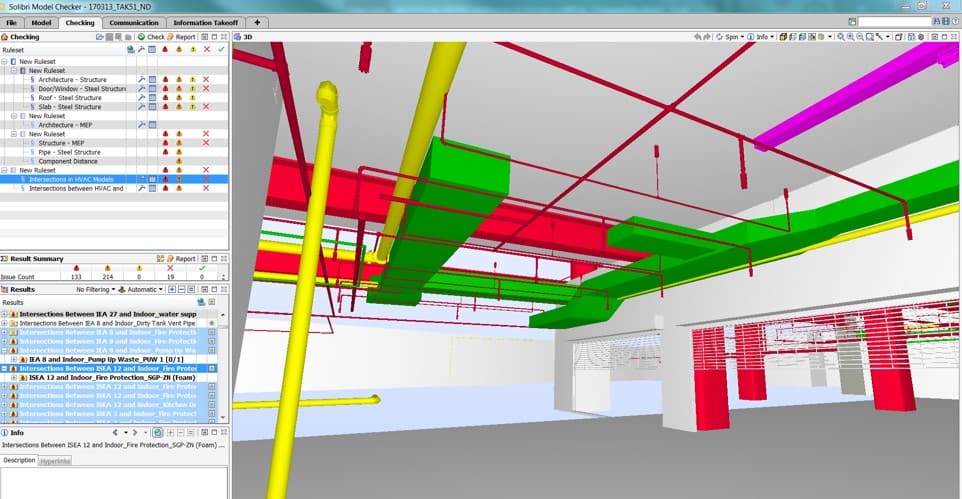Switch to the Model tab
The height and width of the screenshot is (499, 962).
pos(41,22)
